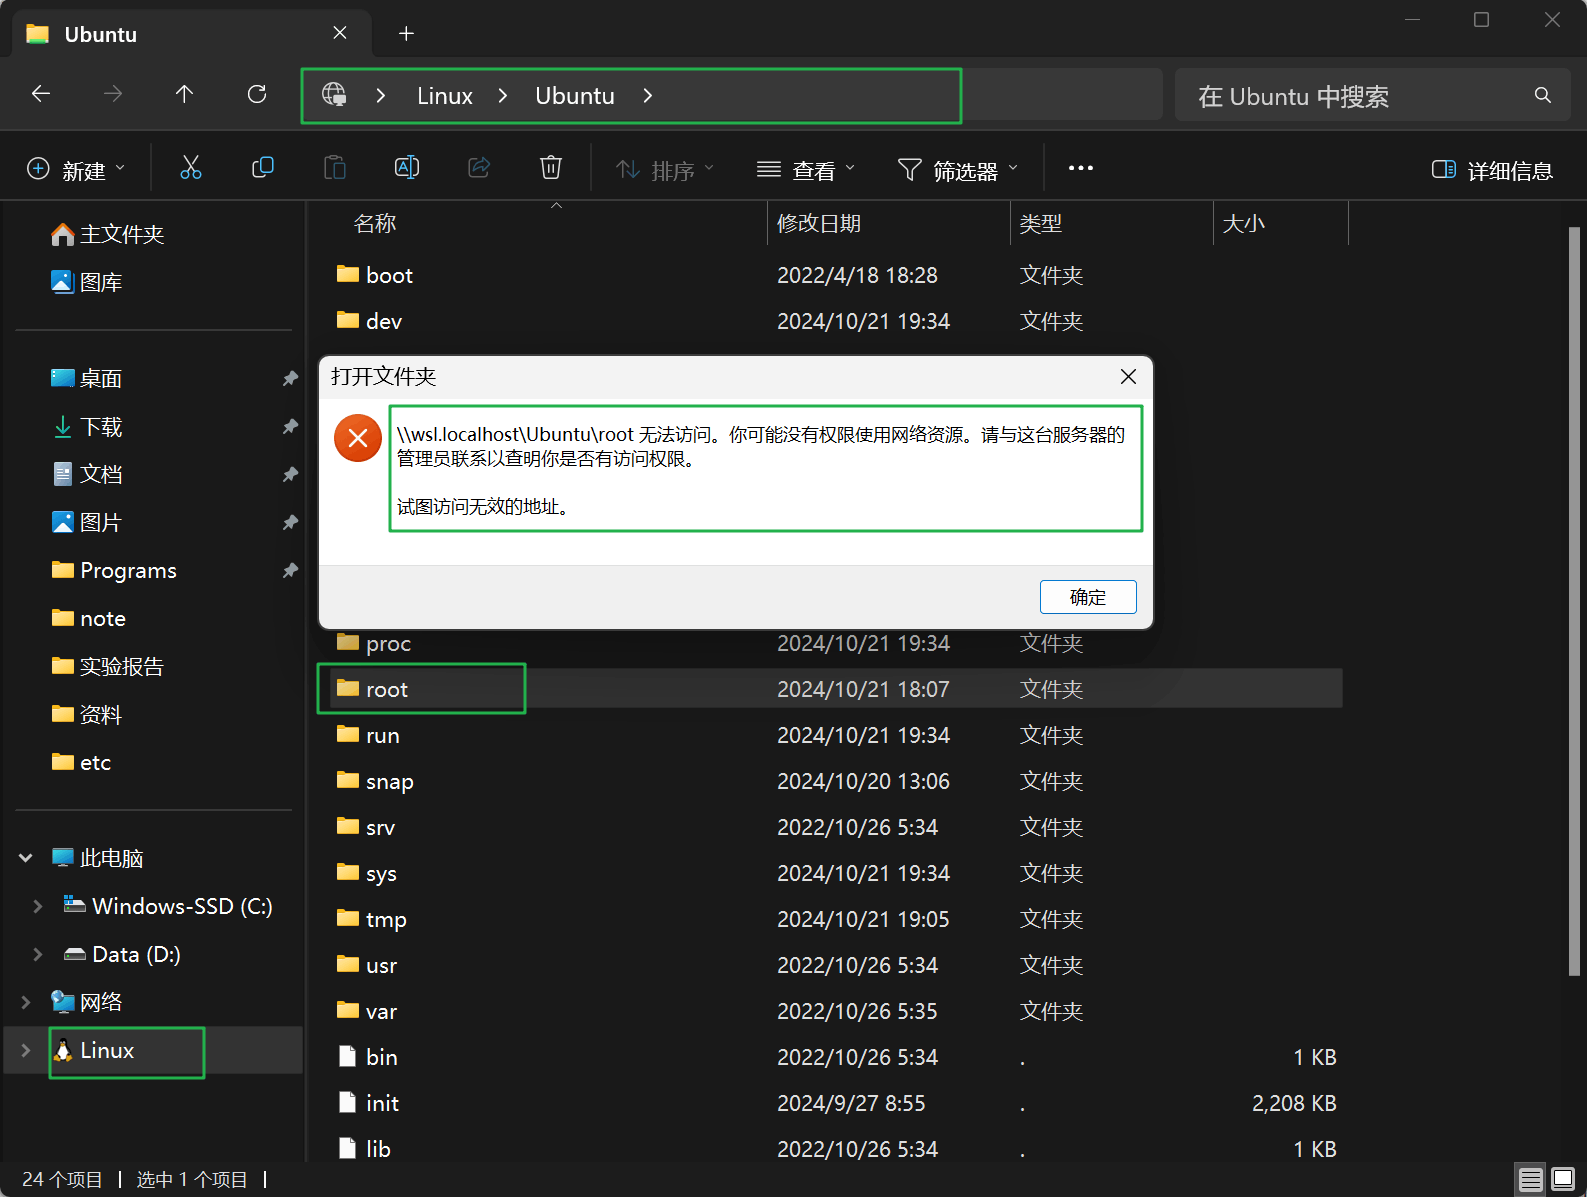Toggle the 详细信息 details pane

[x=1492, y=170]
